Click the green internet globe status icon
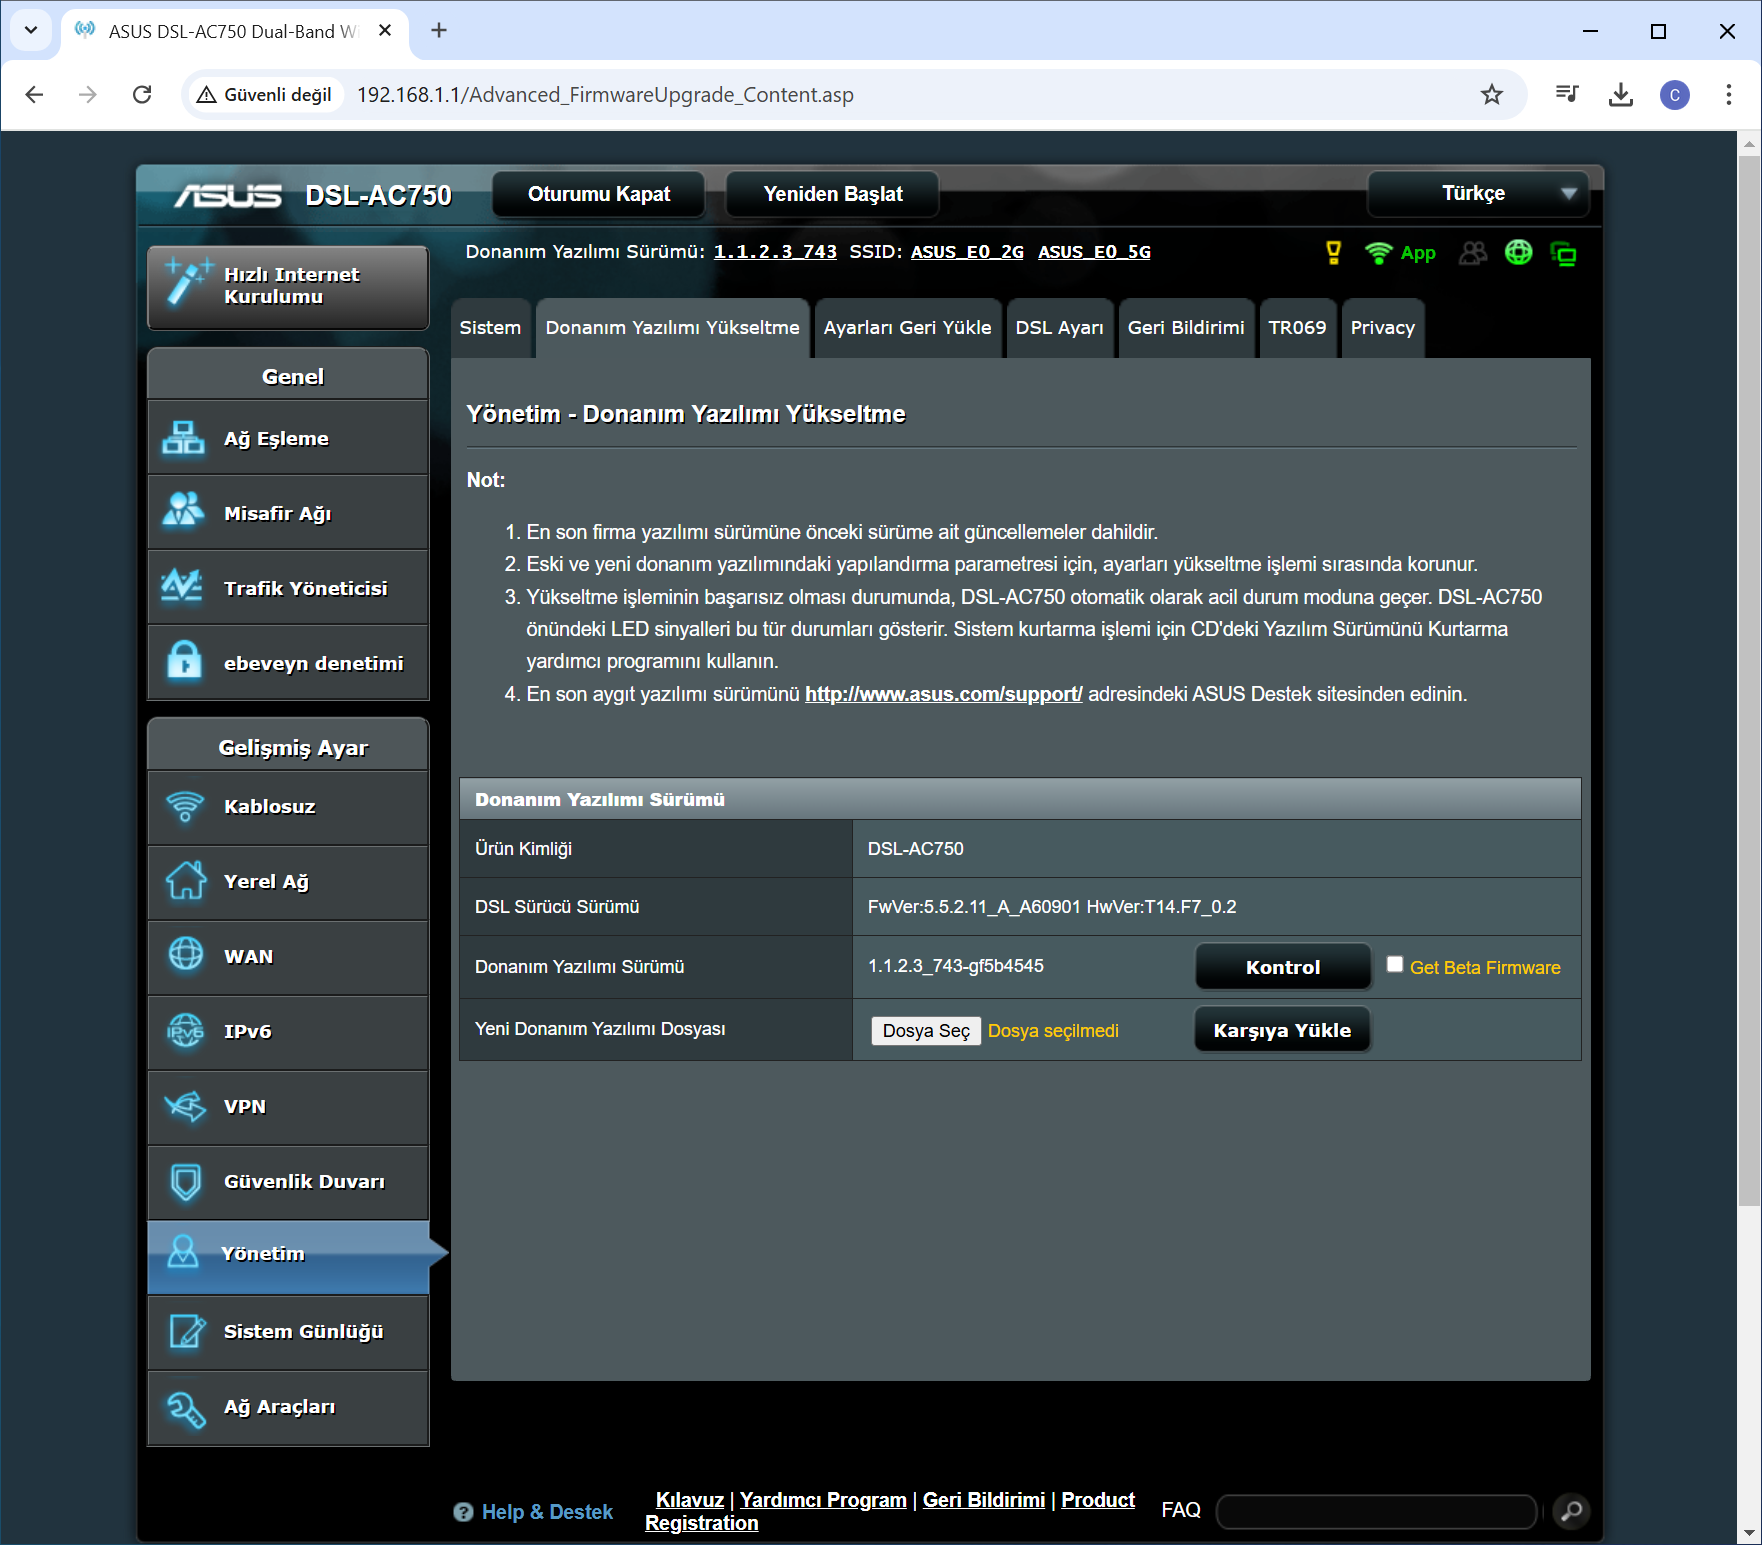 1518,253
